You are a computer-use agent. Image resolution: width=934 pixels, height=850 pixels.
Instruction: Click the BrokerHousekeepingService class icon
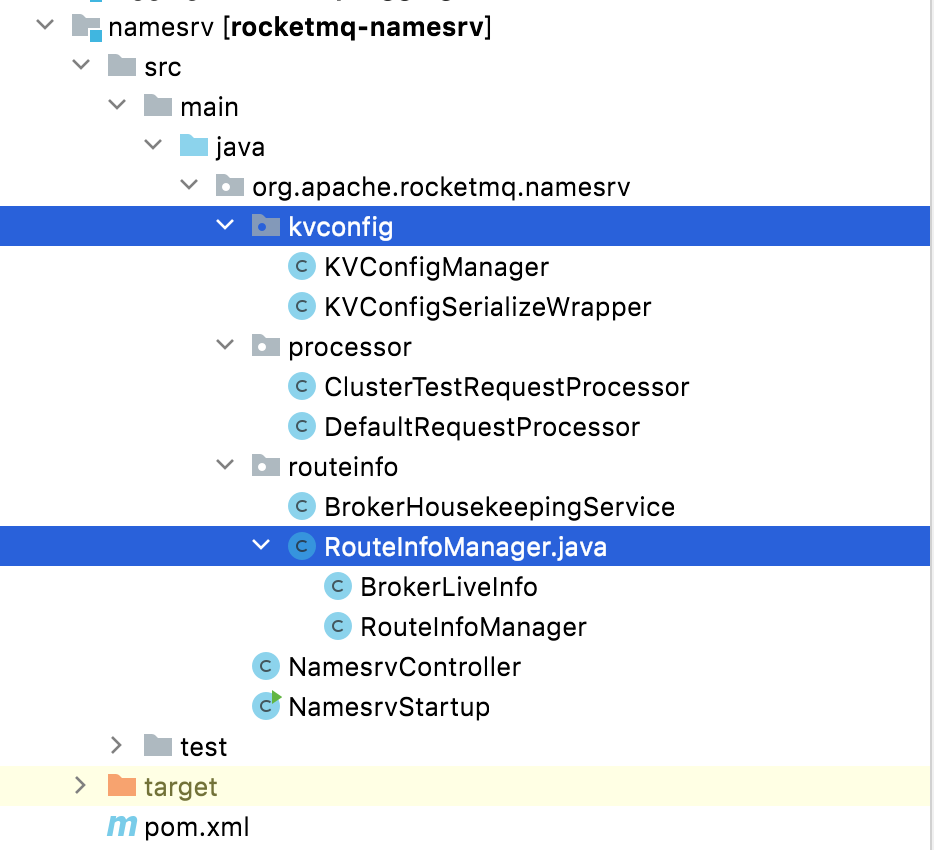point(302,506)
